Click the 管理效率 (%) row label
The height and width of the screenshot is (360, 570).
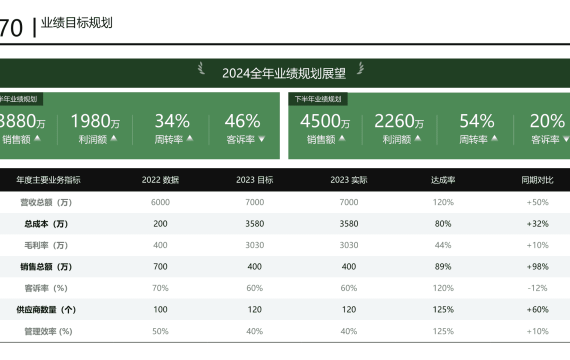click(48, 331)
